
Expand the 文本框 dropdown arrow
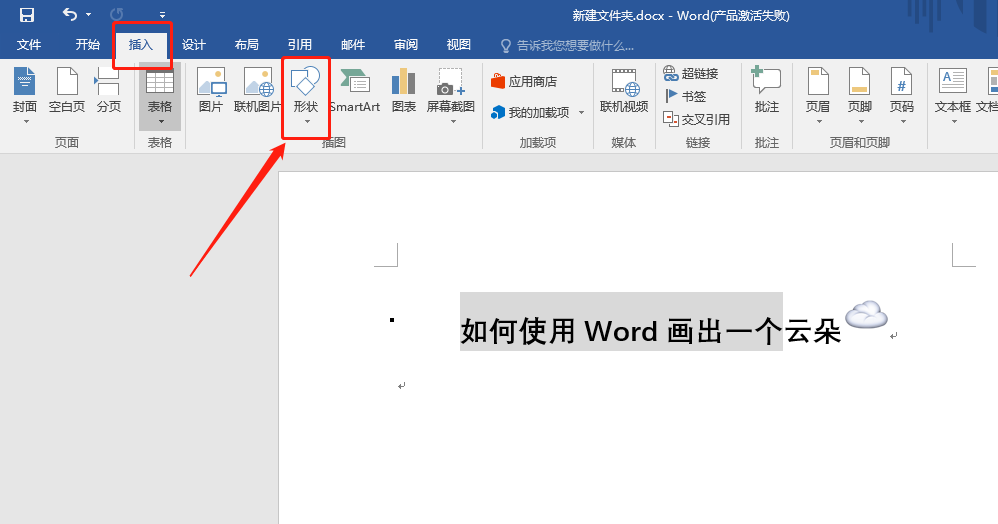tap(954, 122)
